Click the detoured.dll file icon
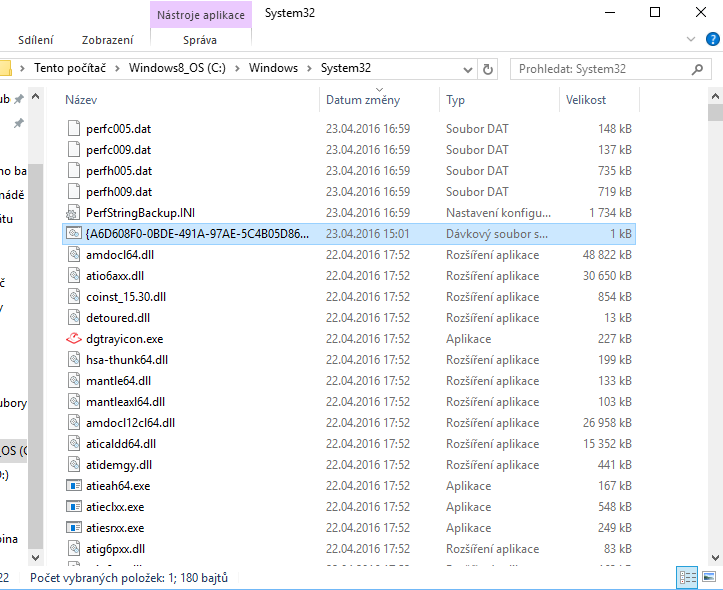723x590 pixels. tap(74, 318)
